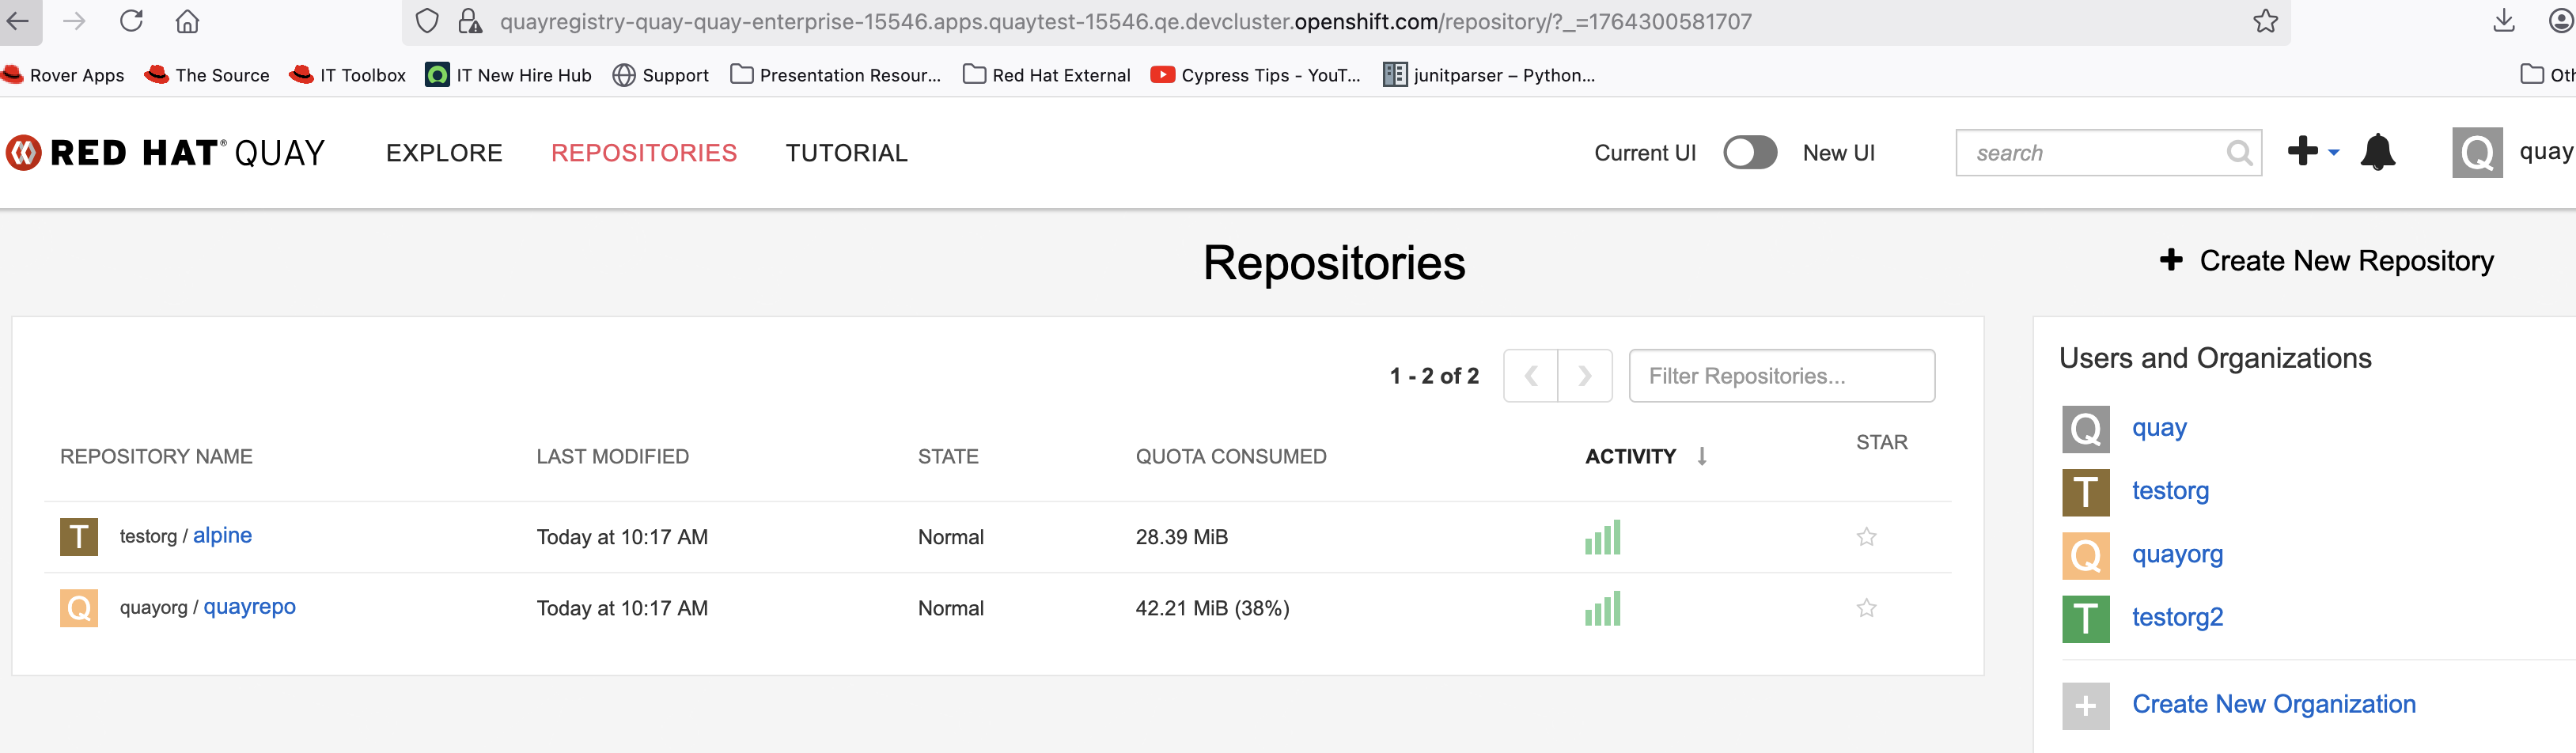Click the Red Hat Quay logo
The image size is (2576, 753).
[x=166, y=153]
